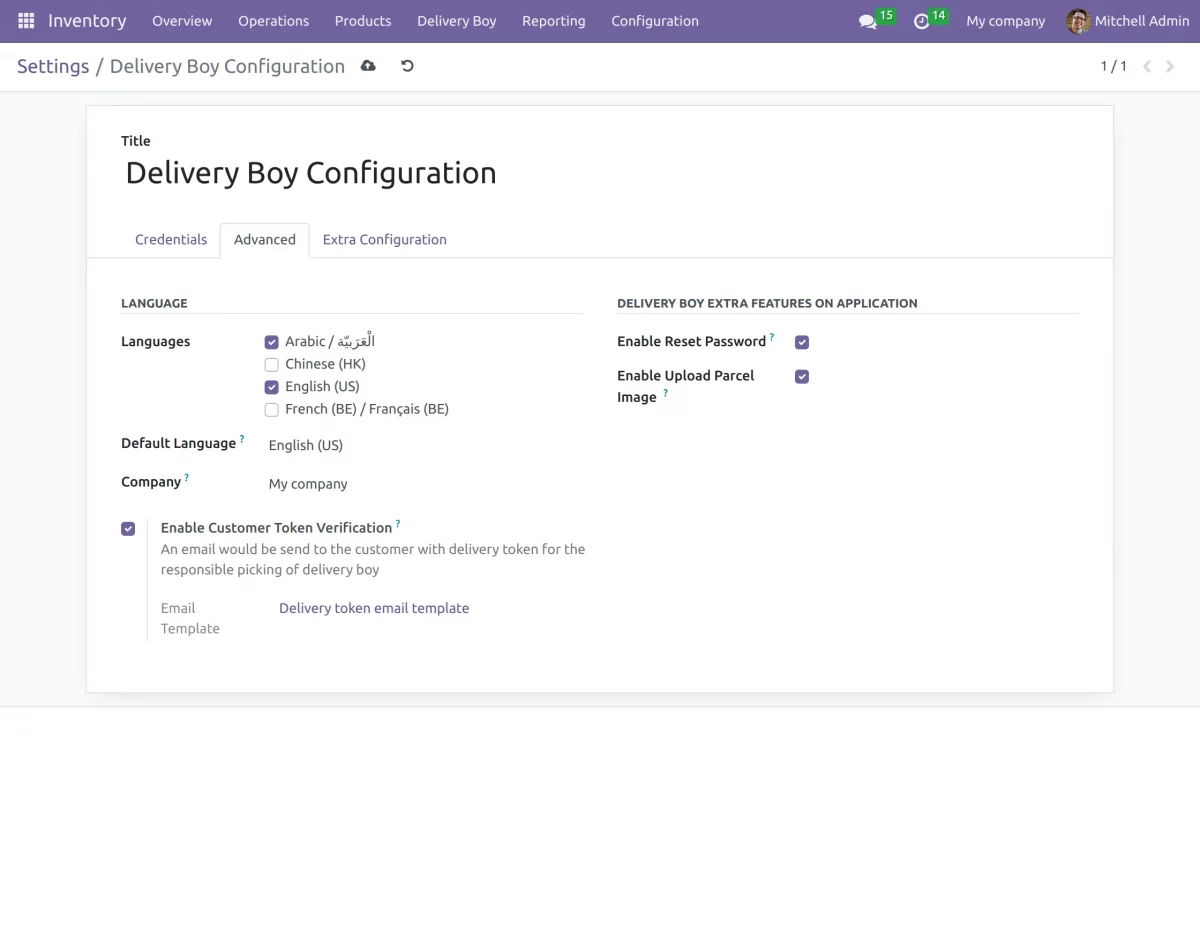
Task: Open activities from the clock icon
Action: (x=921, y=21)
